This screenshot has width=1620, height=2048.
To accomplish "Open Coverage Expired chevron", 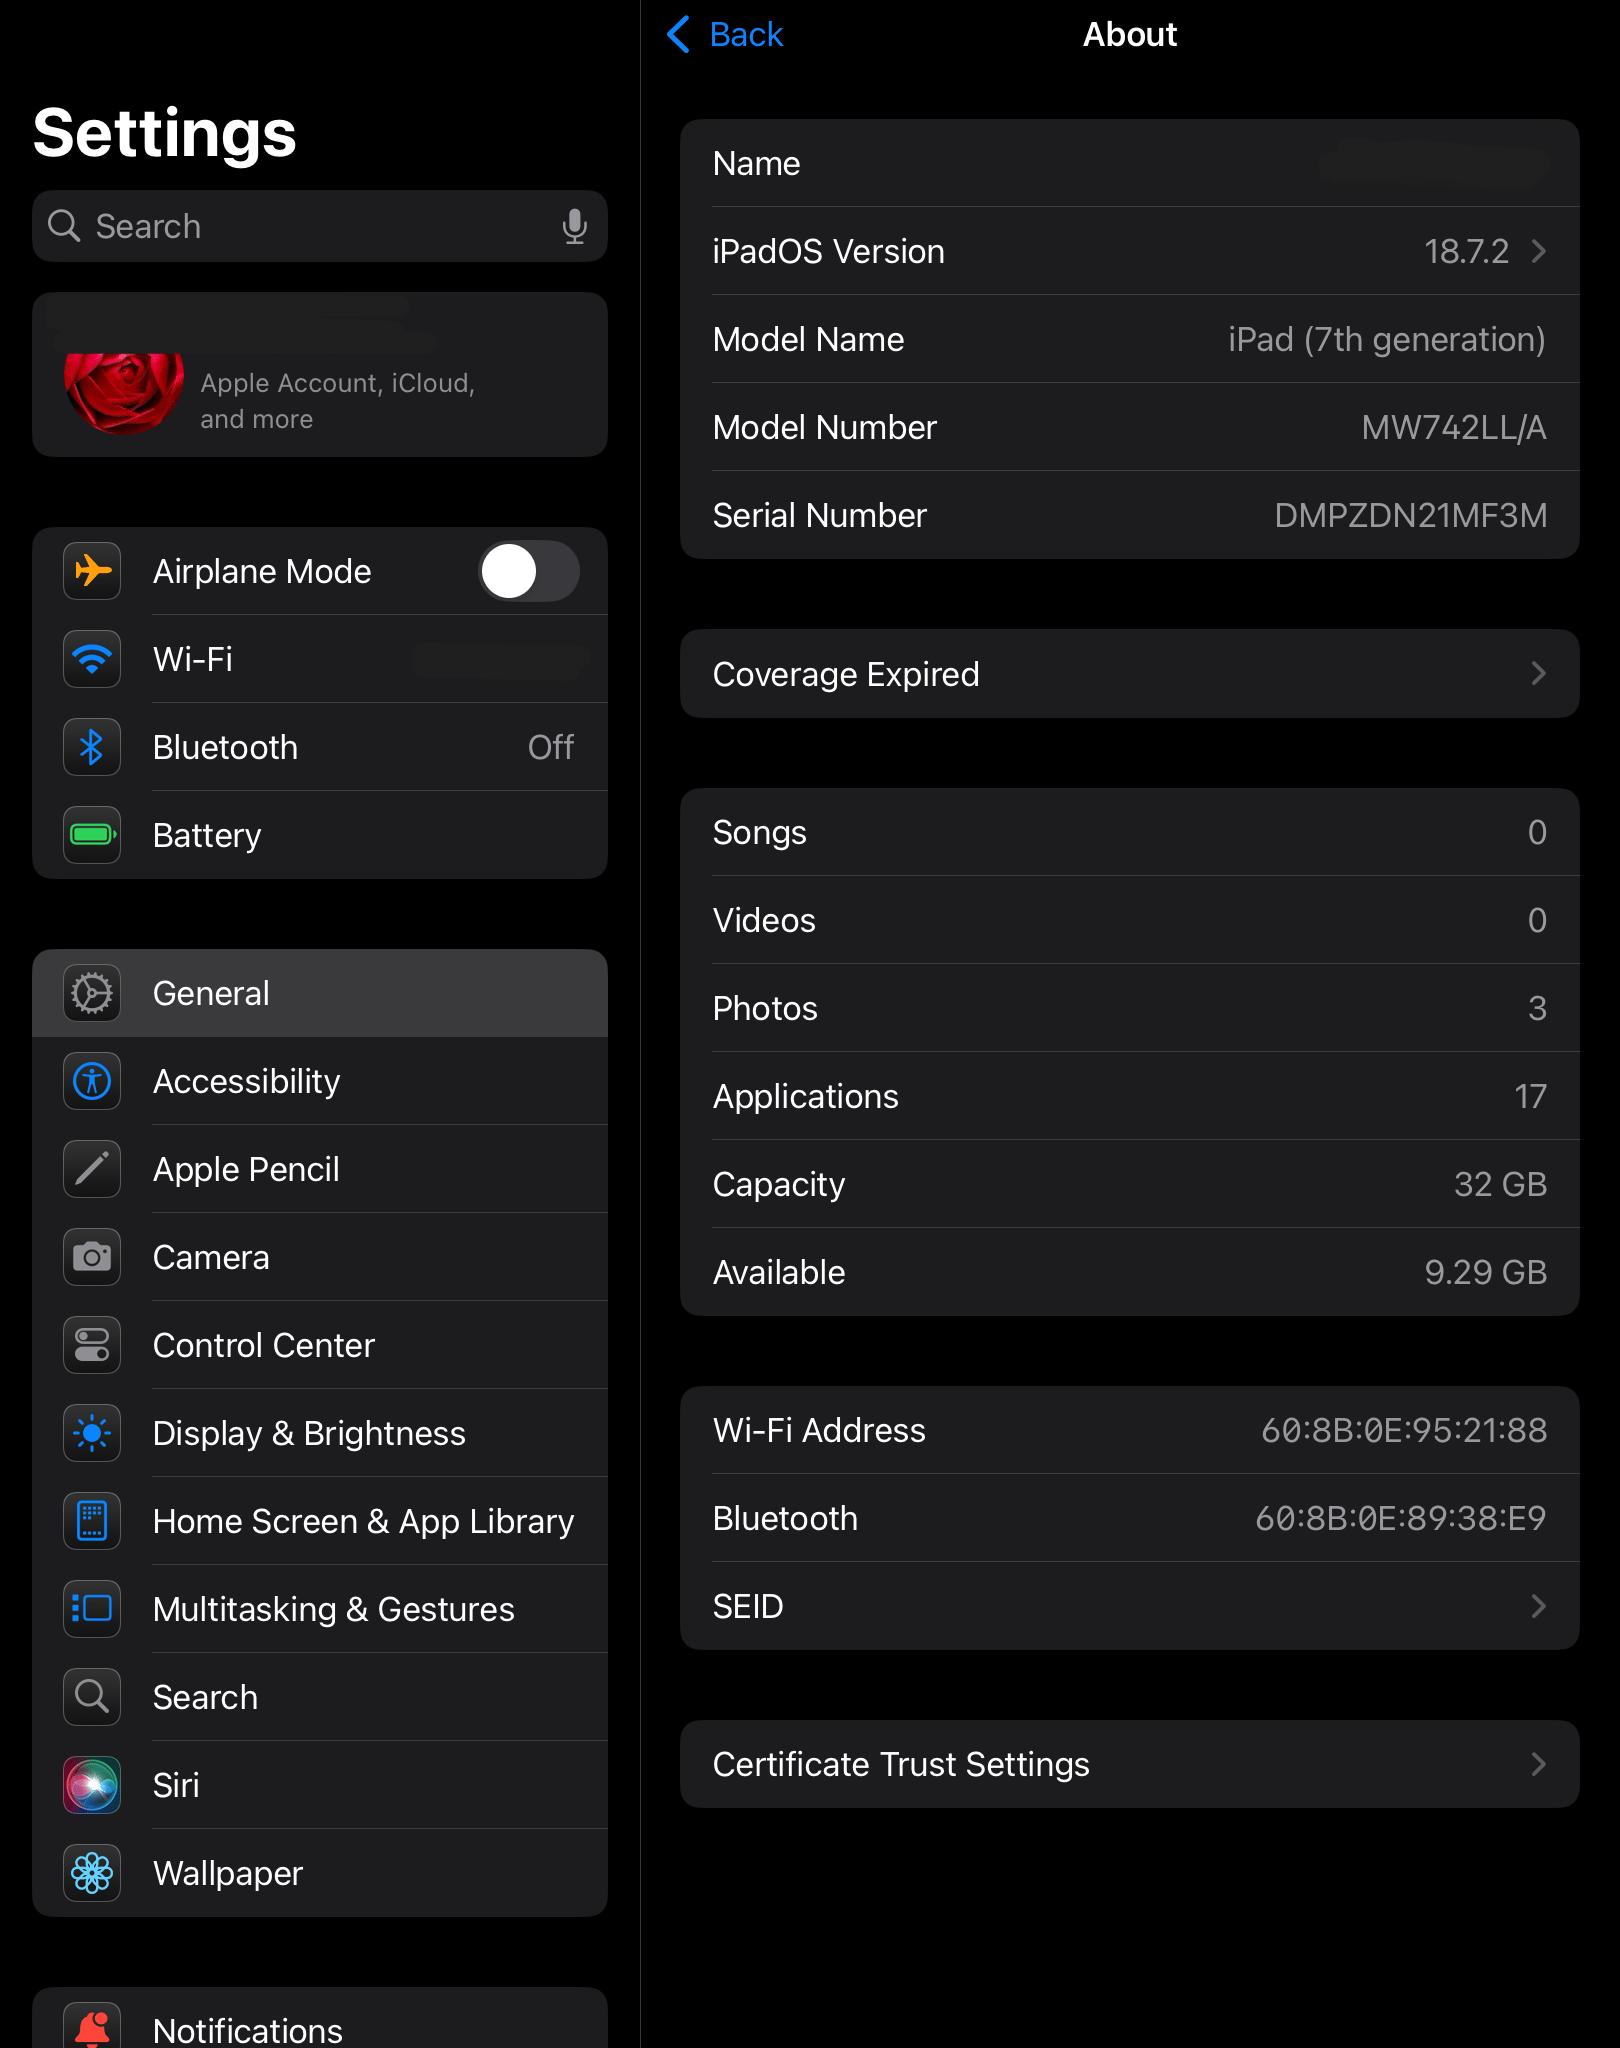I will (1539, 674).
